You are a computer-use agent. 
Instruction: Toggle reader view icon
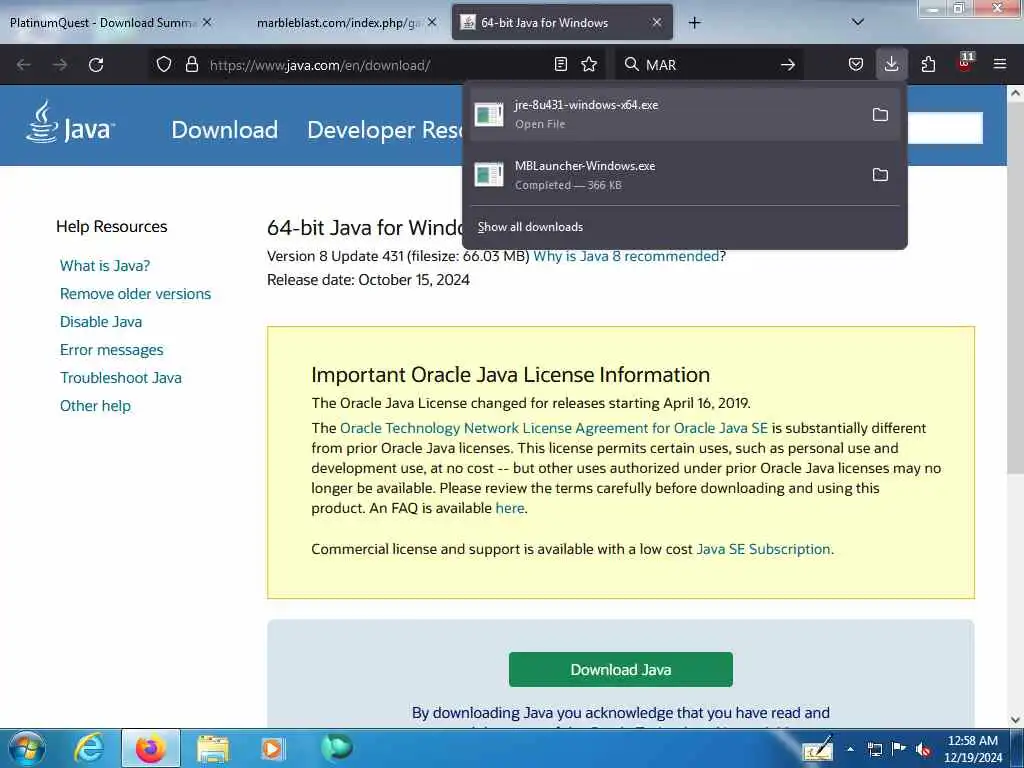point(560,64)
